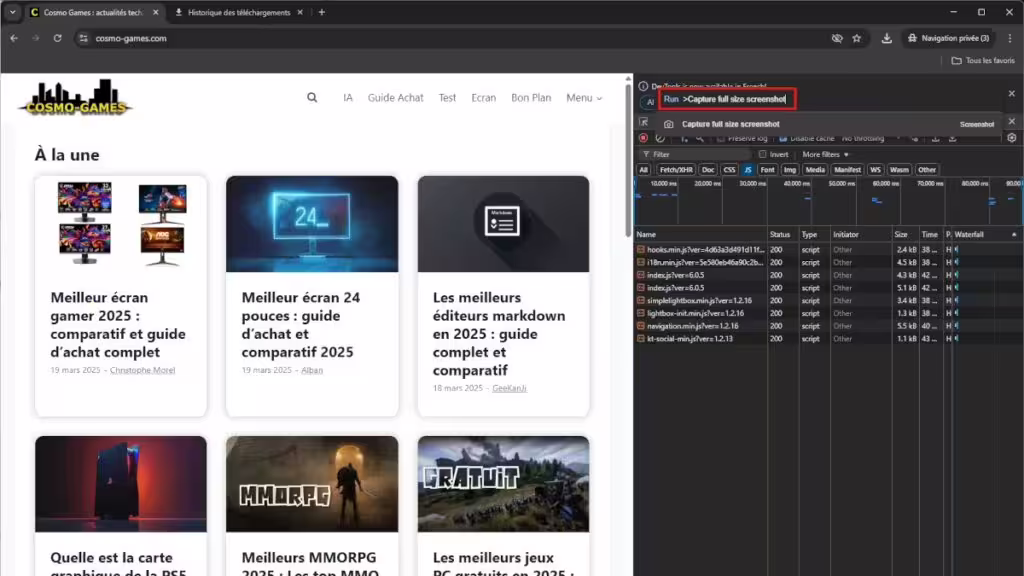This screenshot has width=1024, height=576.
Task: Click author link Christophe Morel
Action: click(x=142, y=370)
